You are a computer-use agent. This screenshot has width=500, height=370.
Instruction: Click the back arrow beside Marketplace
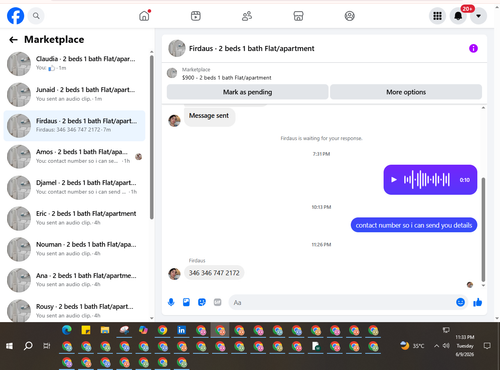[x=13, y=40]
